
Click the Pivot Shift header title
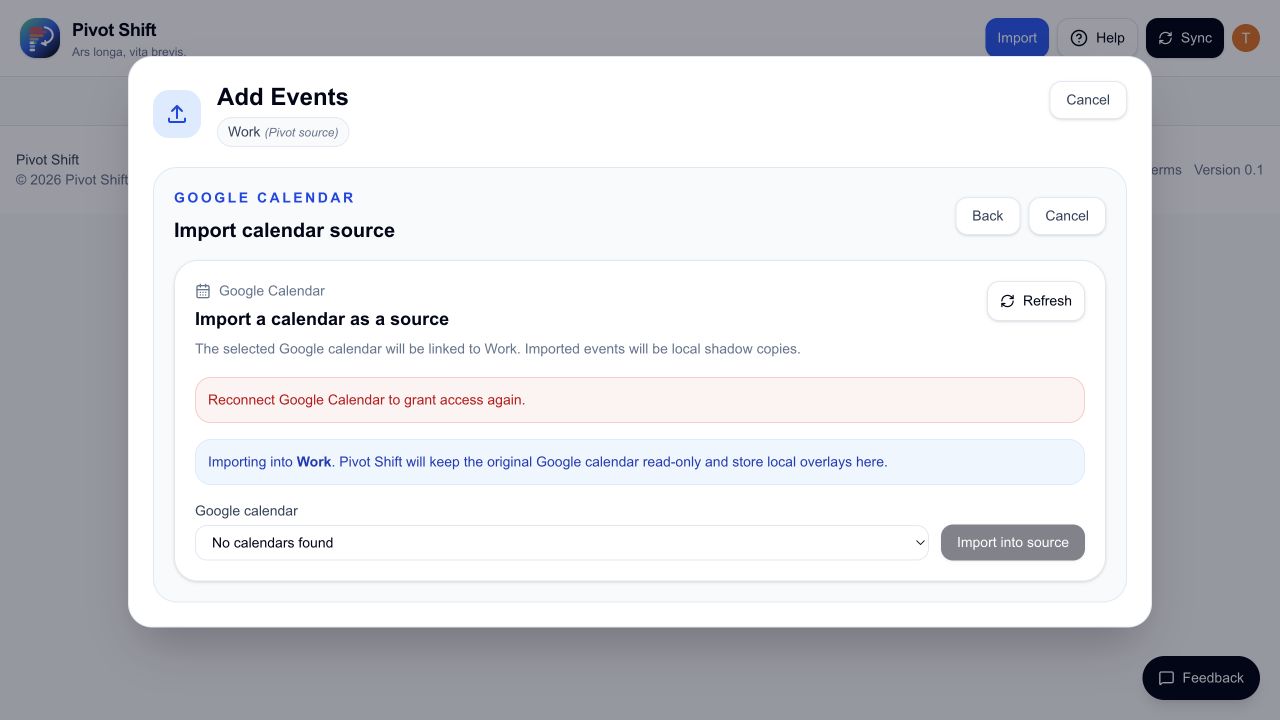114,30
